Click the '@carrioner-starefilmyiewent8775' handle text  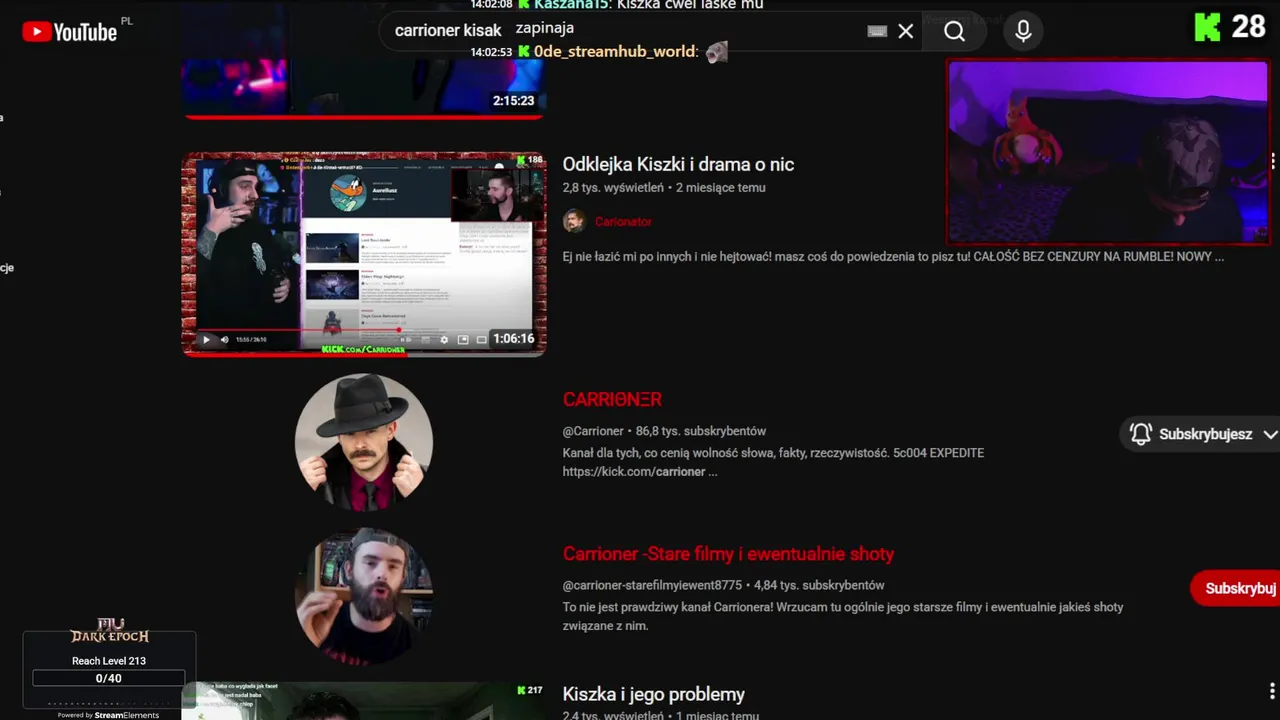tap(652, 585)
